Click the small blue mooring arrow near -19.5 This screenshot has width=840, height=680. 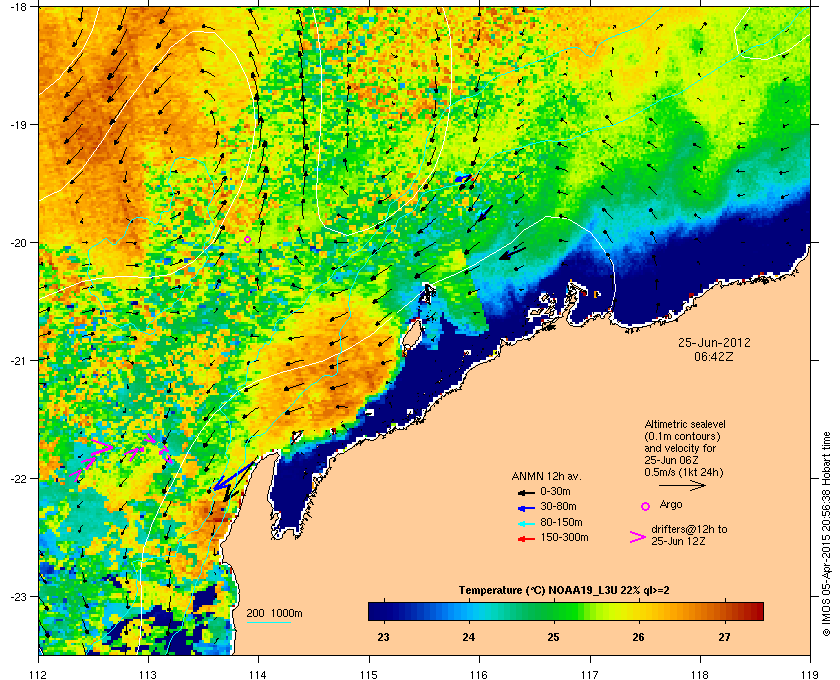462,179
